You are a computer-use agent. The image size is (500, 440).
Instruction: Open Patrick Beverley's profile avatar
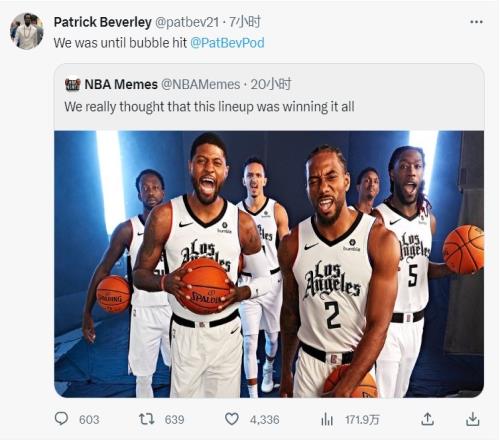(27, 31)
